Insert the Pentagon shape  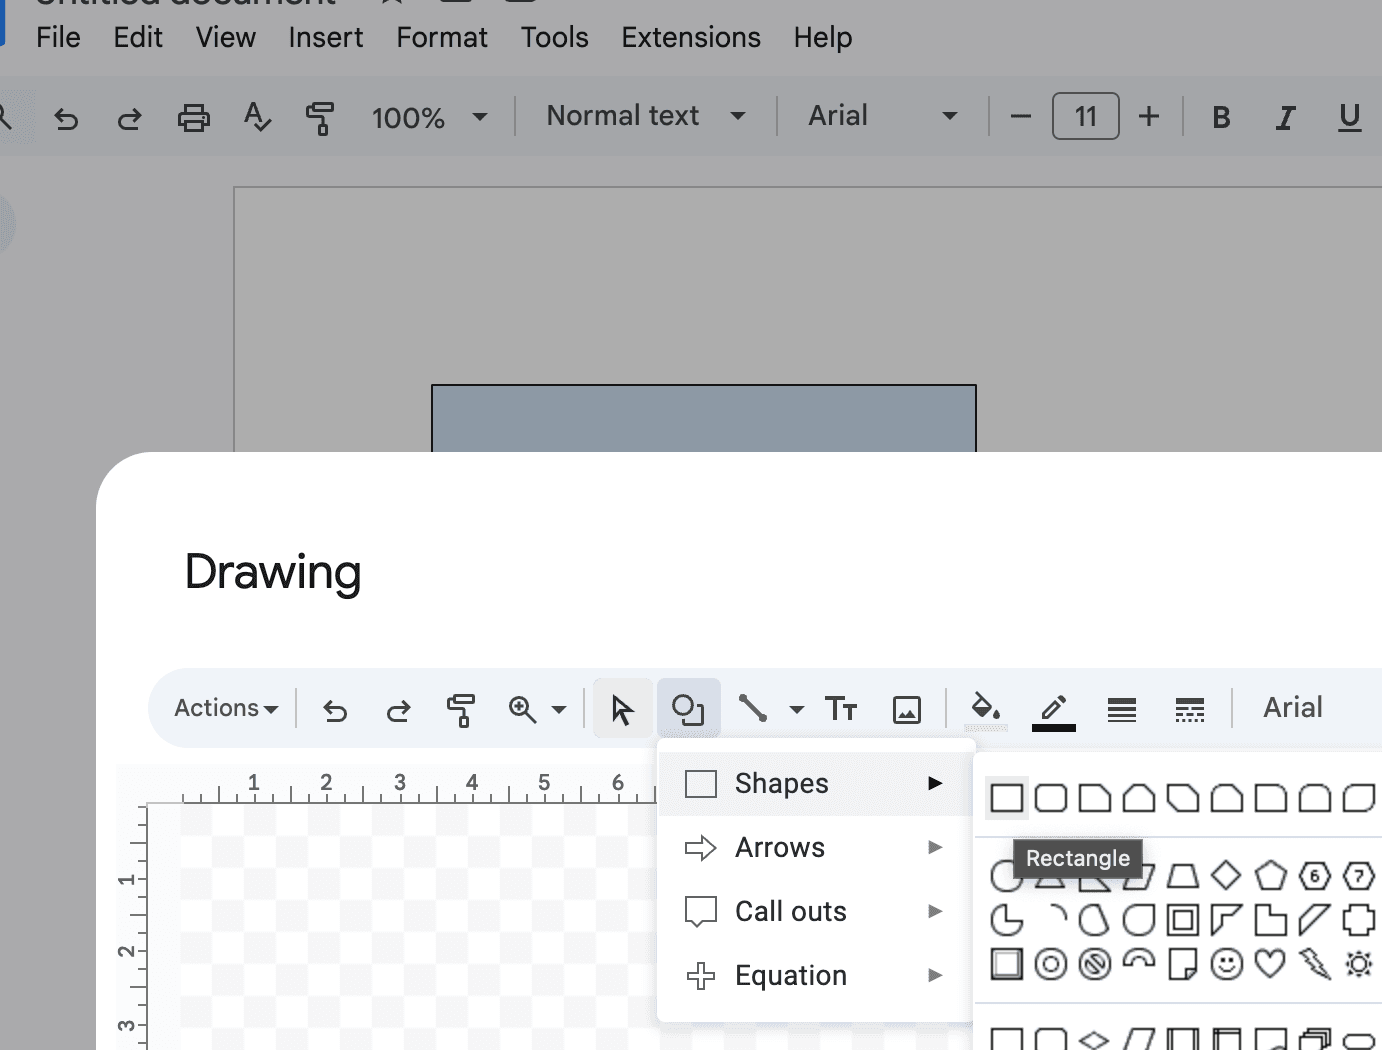click(x=1270, y=876)
